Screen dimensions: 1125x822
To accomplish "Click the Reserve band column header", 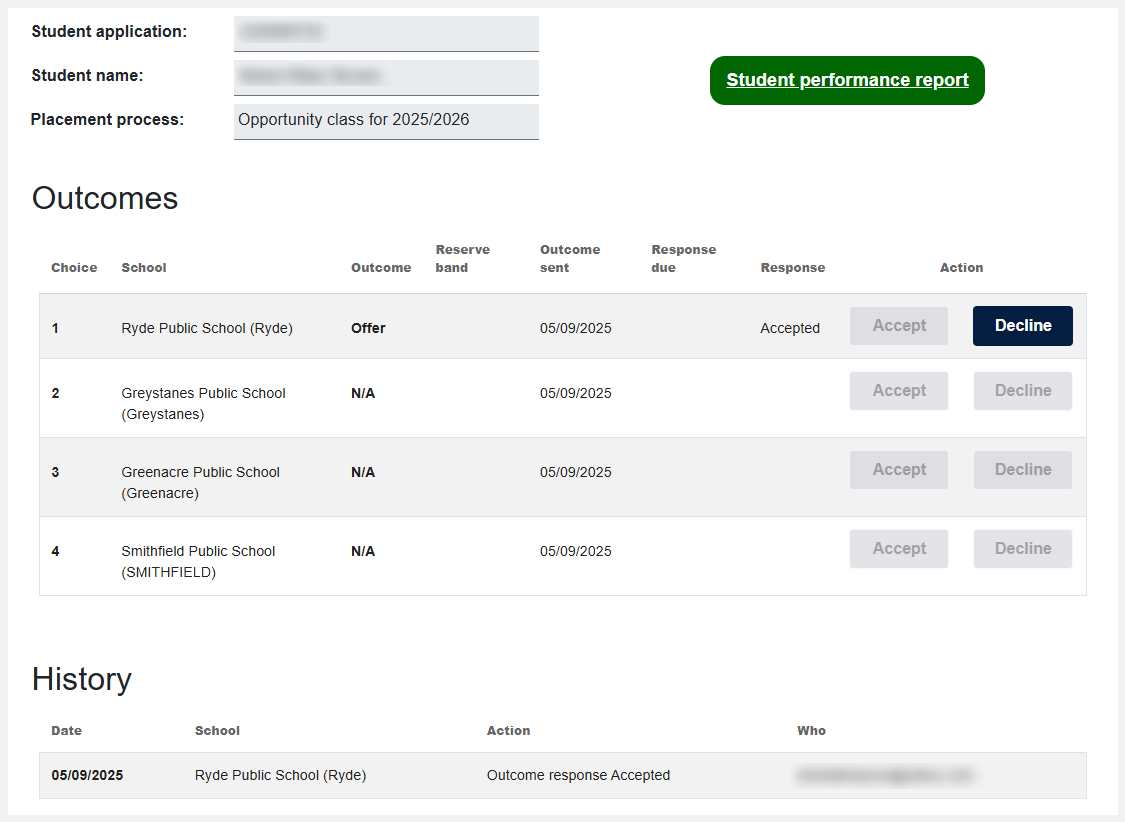I will tap(463, 258).
